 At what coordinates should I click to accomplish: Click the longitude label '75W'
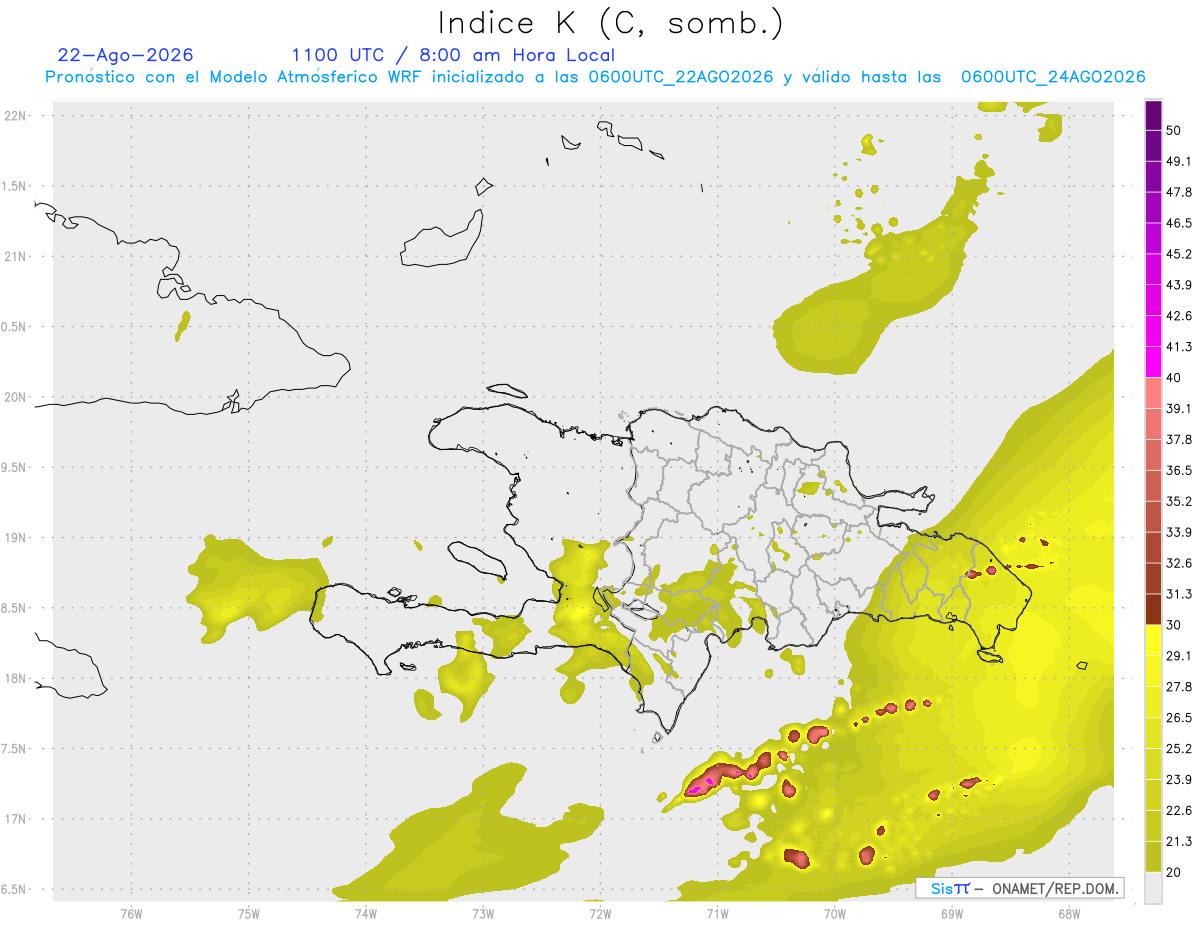coord(248,913)
